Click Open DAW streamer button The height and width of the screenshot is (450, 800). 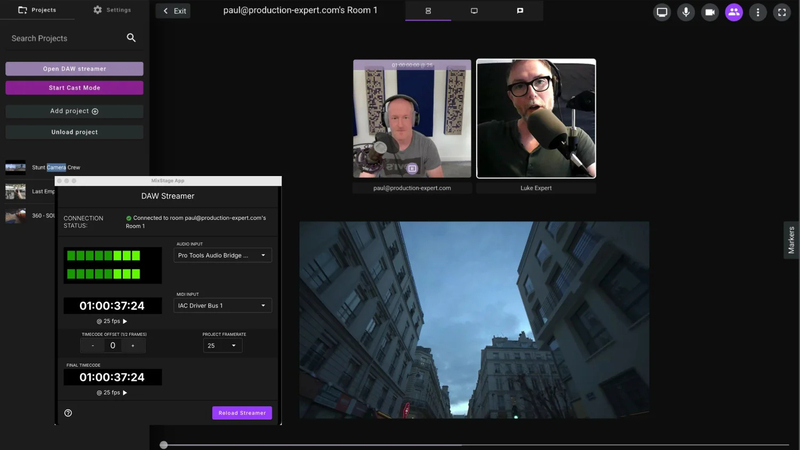point(74,68)
